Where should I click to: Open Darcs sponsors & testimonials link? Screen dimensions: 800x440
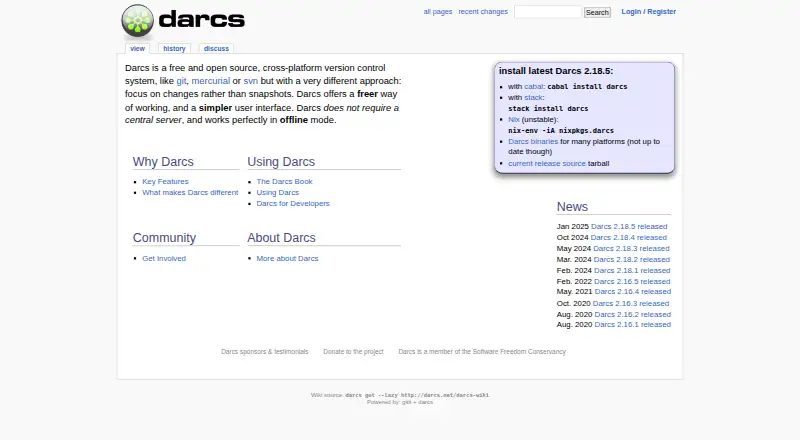coord(264,352)
